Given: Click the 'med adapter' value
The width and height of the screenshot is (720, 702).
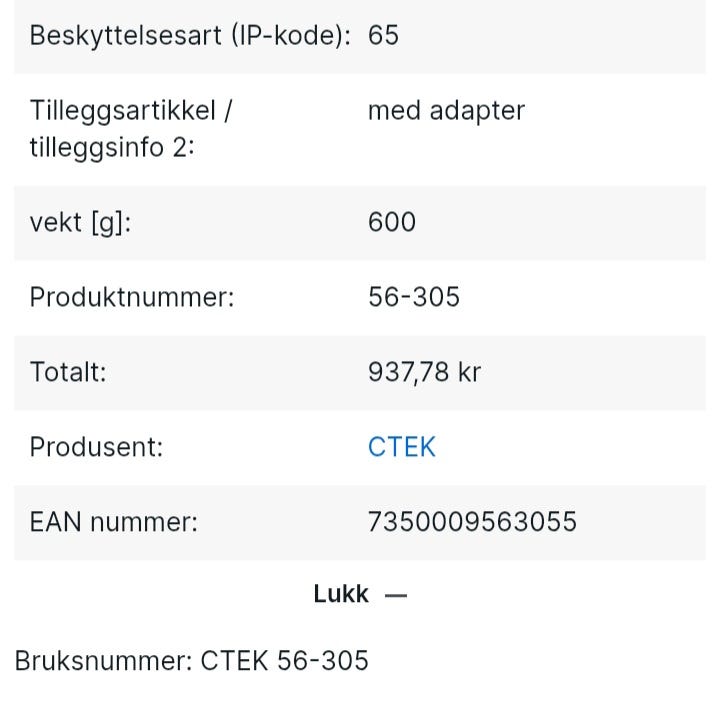Looking at the screenshot, I should point(446,110).
